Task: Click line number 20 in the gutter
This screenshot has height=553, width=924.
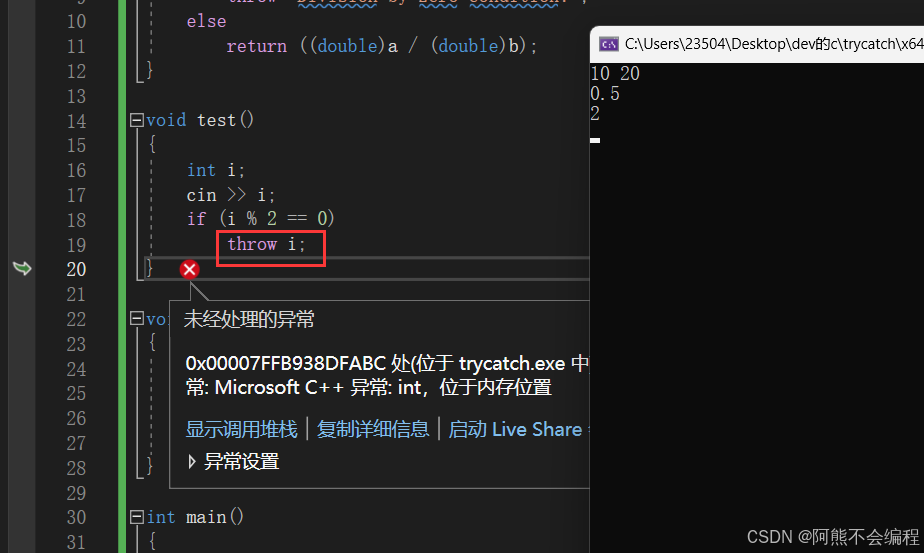Action: coord(76,269)
